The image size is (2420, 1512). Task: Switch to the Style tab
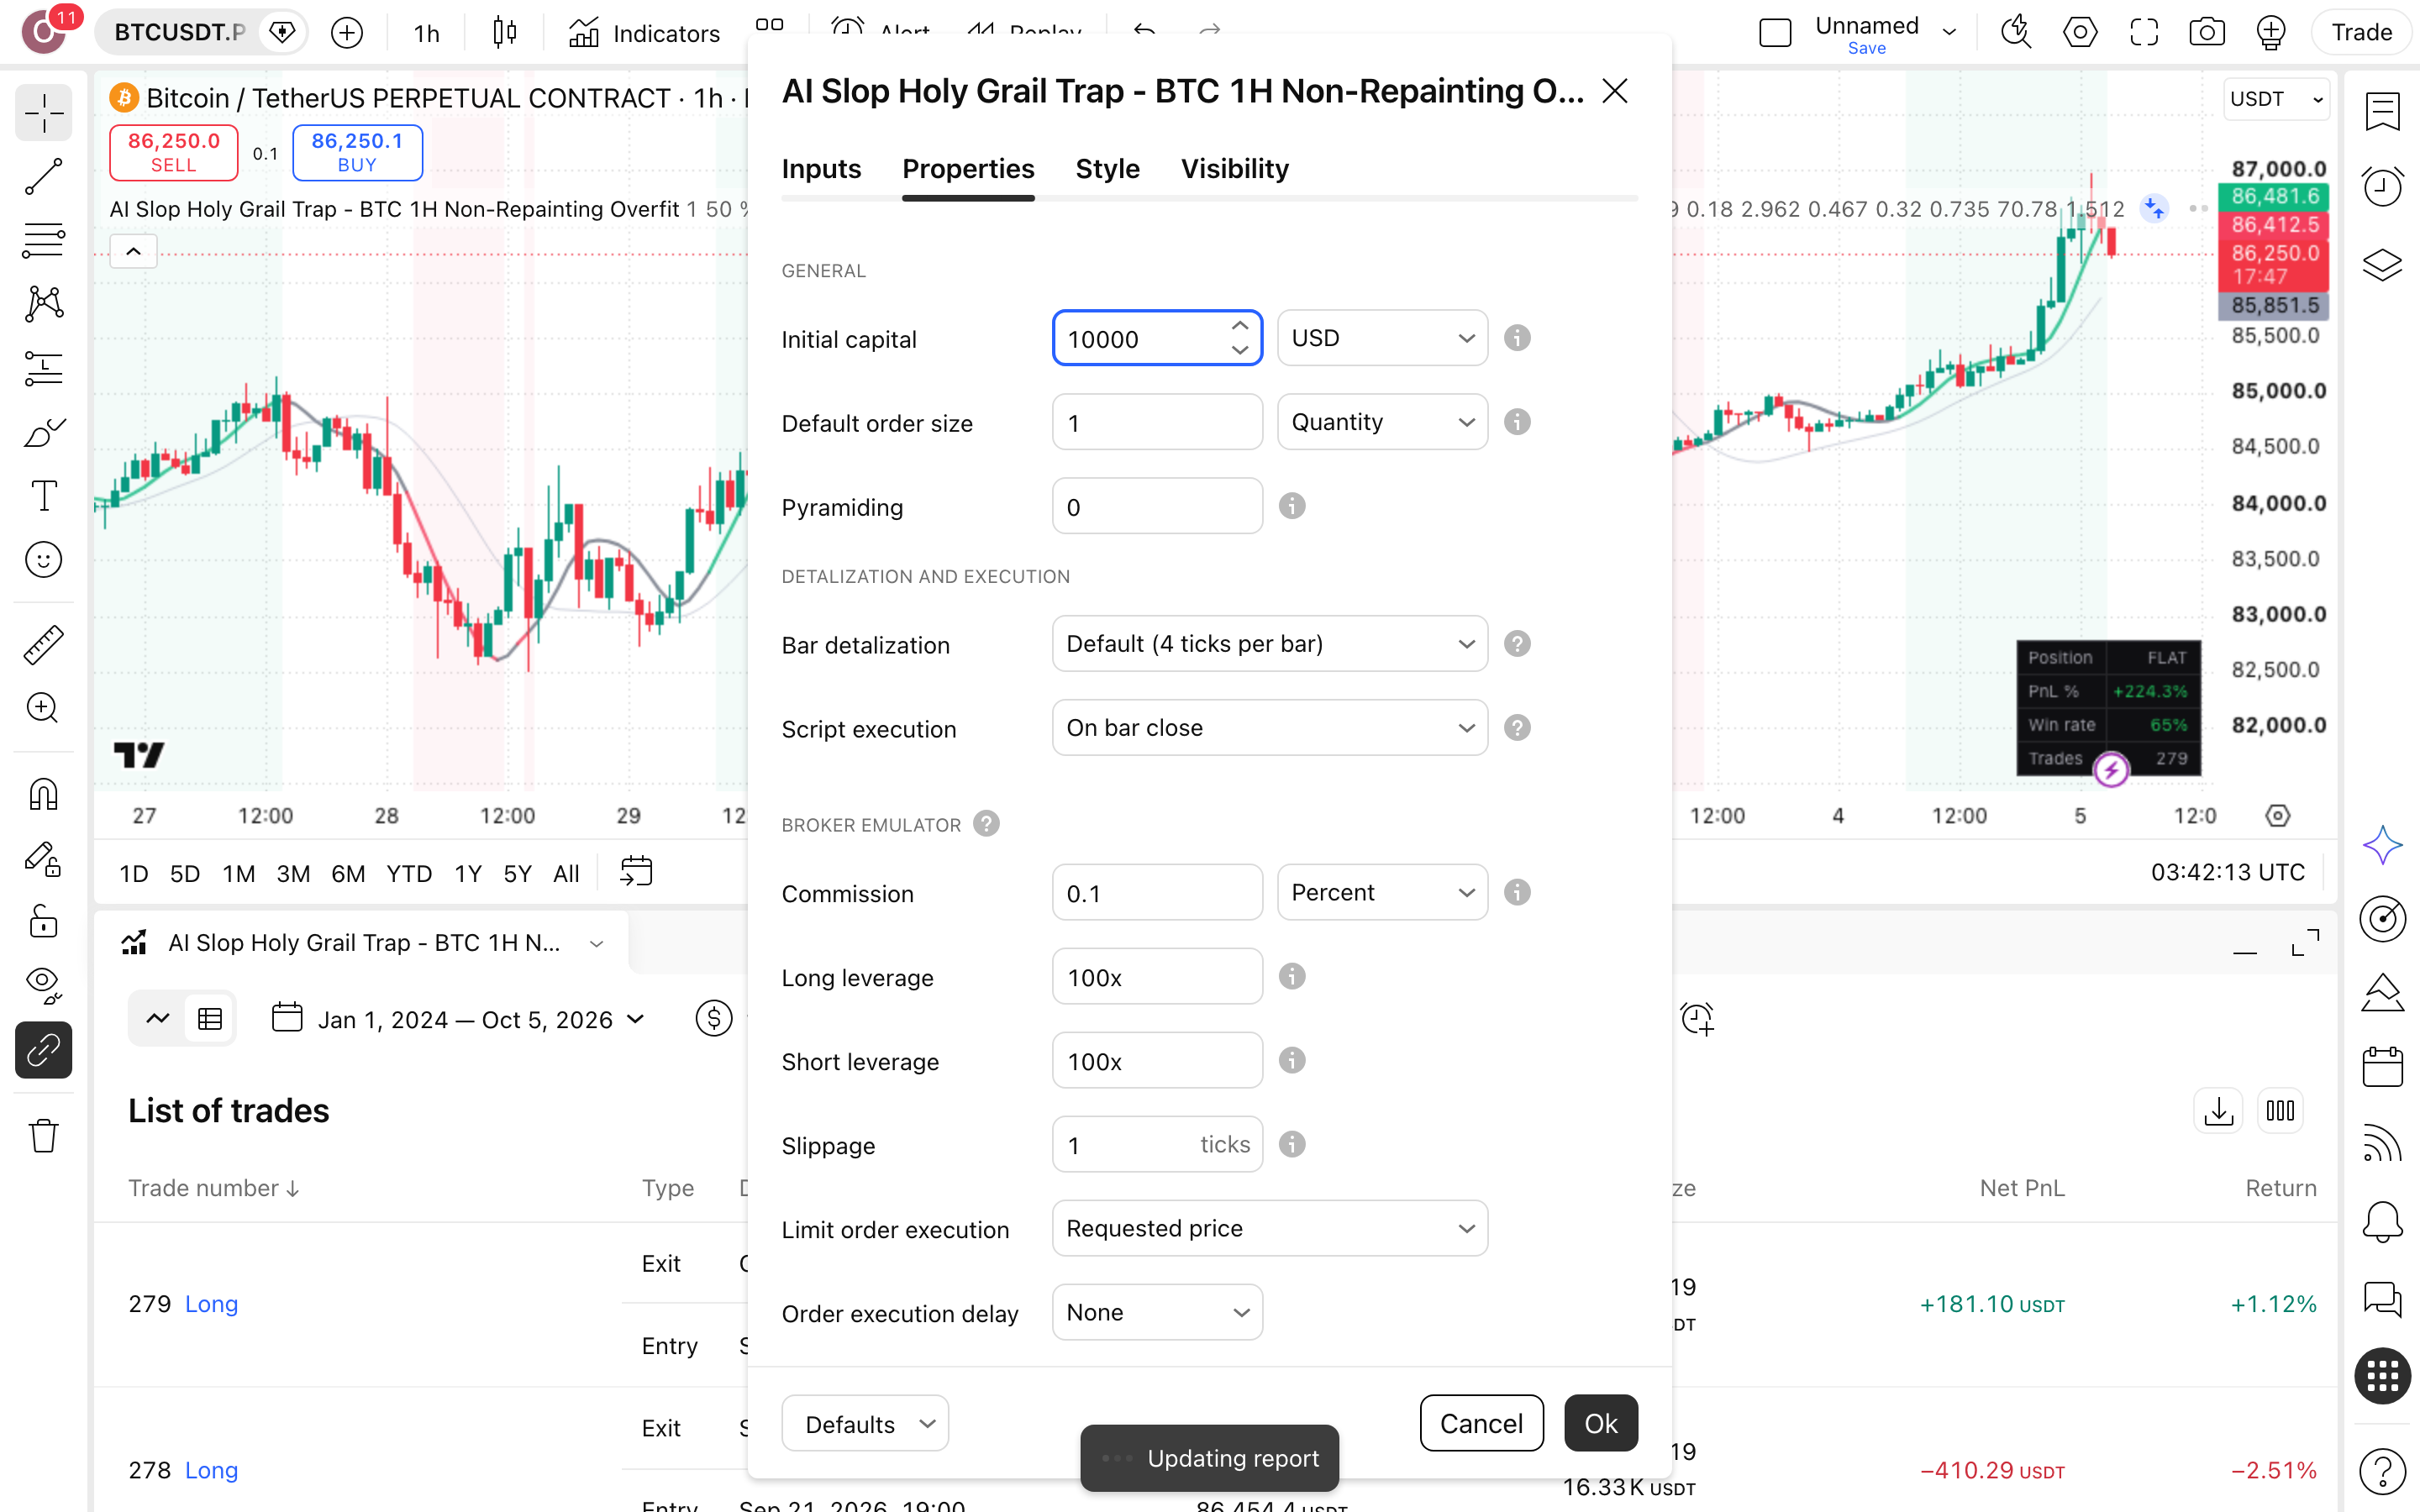(1107, 169)
